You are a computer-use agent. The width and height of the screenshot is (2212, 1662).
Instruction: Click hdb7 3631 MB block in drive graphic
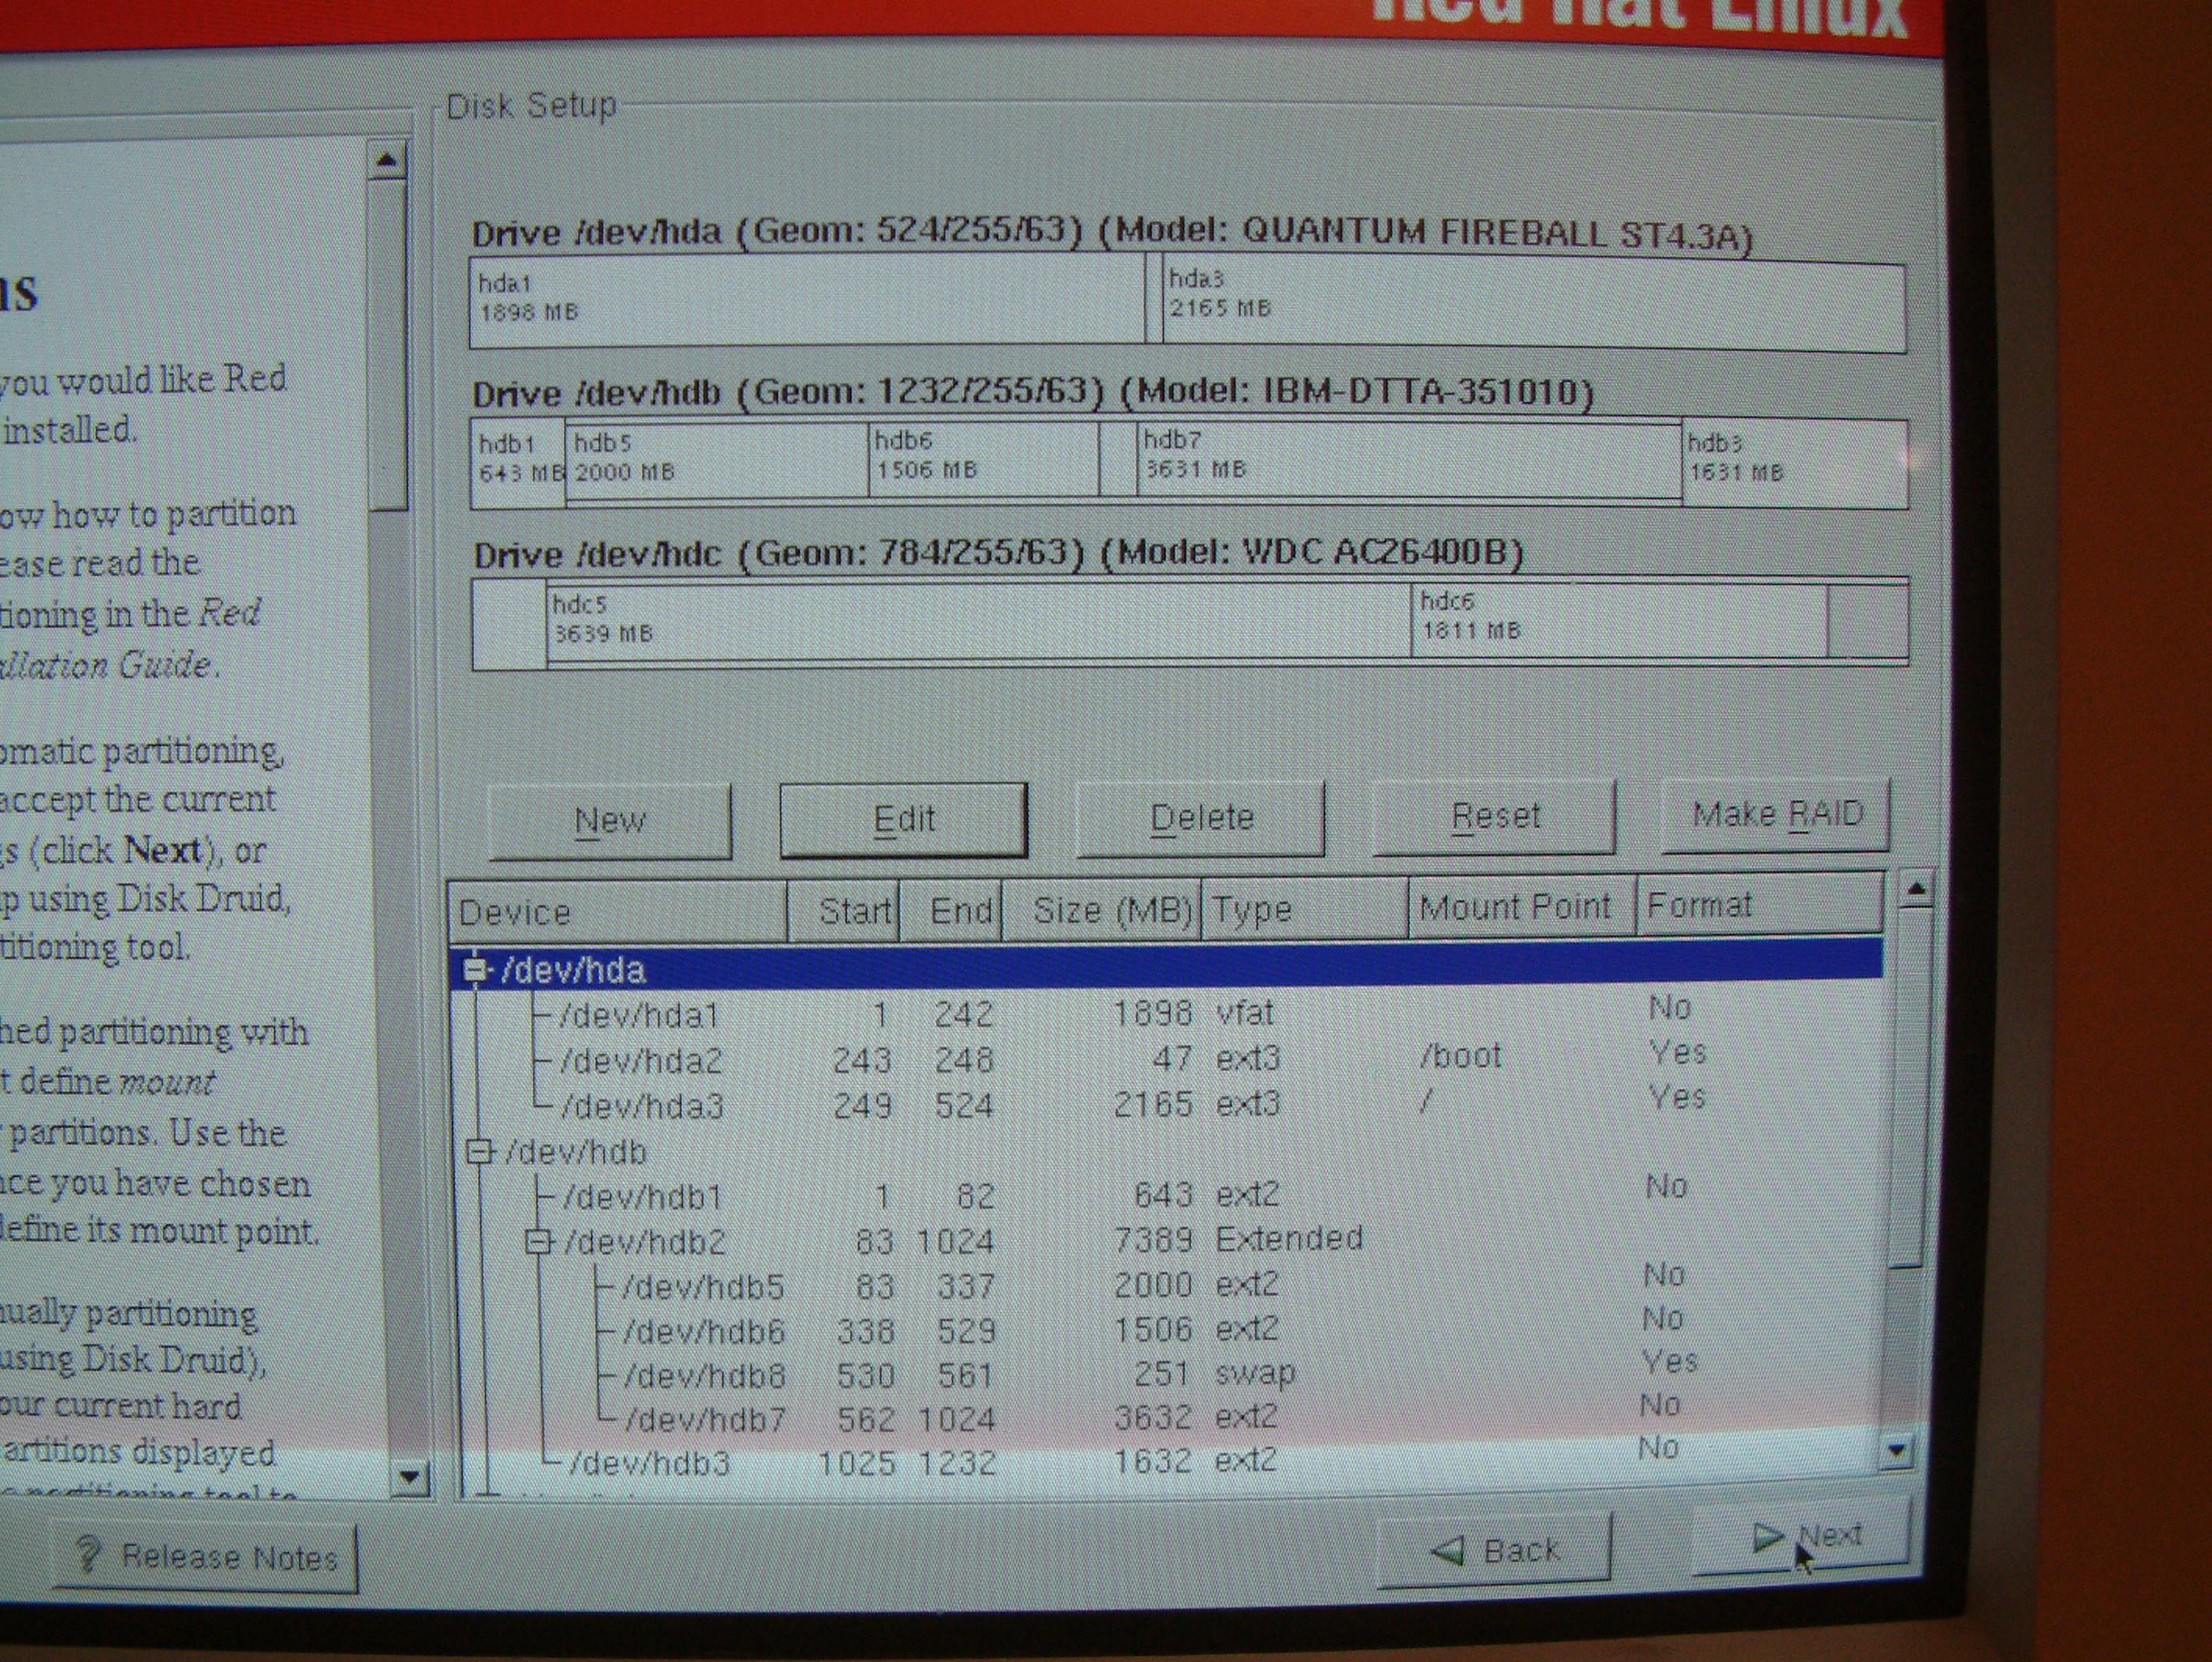tap(1409, 459)
